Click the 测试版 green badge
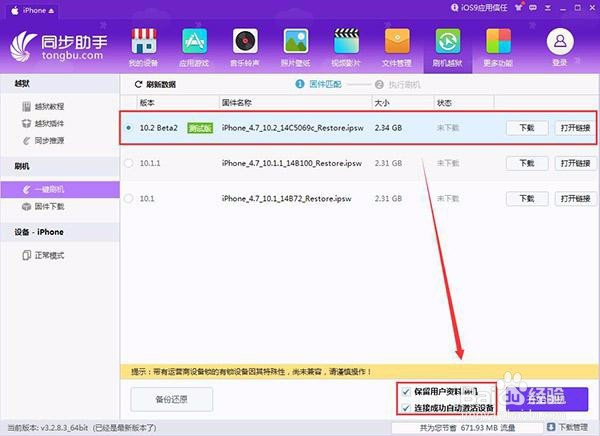The width and height of the screenshot is (600, 436). pyautogui.click(x=200, y=128)
